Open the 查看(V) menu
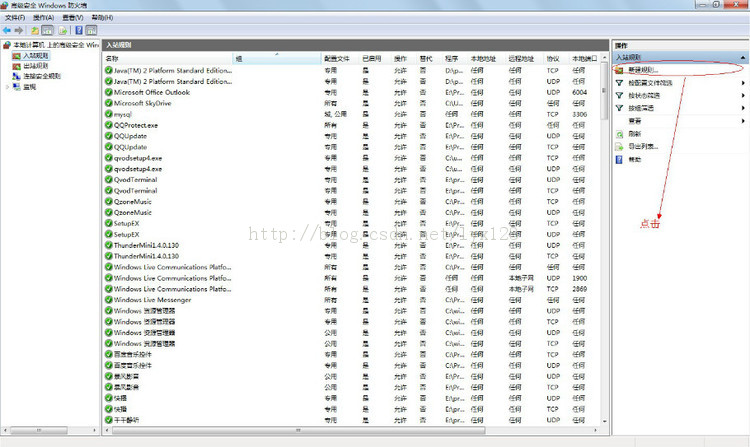Screen dimensions: 750x447 tap(73, 18)
